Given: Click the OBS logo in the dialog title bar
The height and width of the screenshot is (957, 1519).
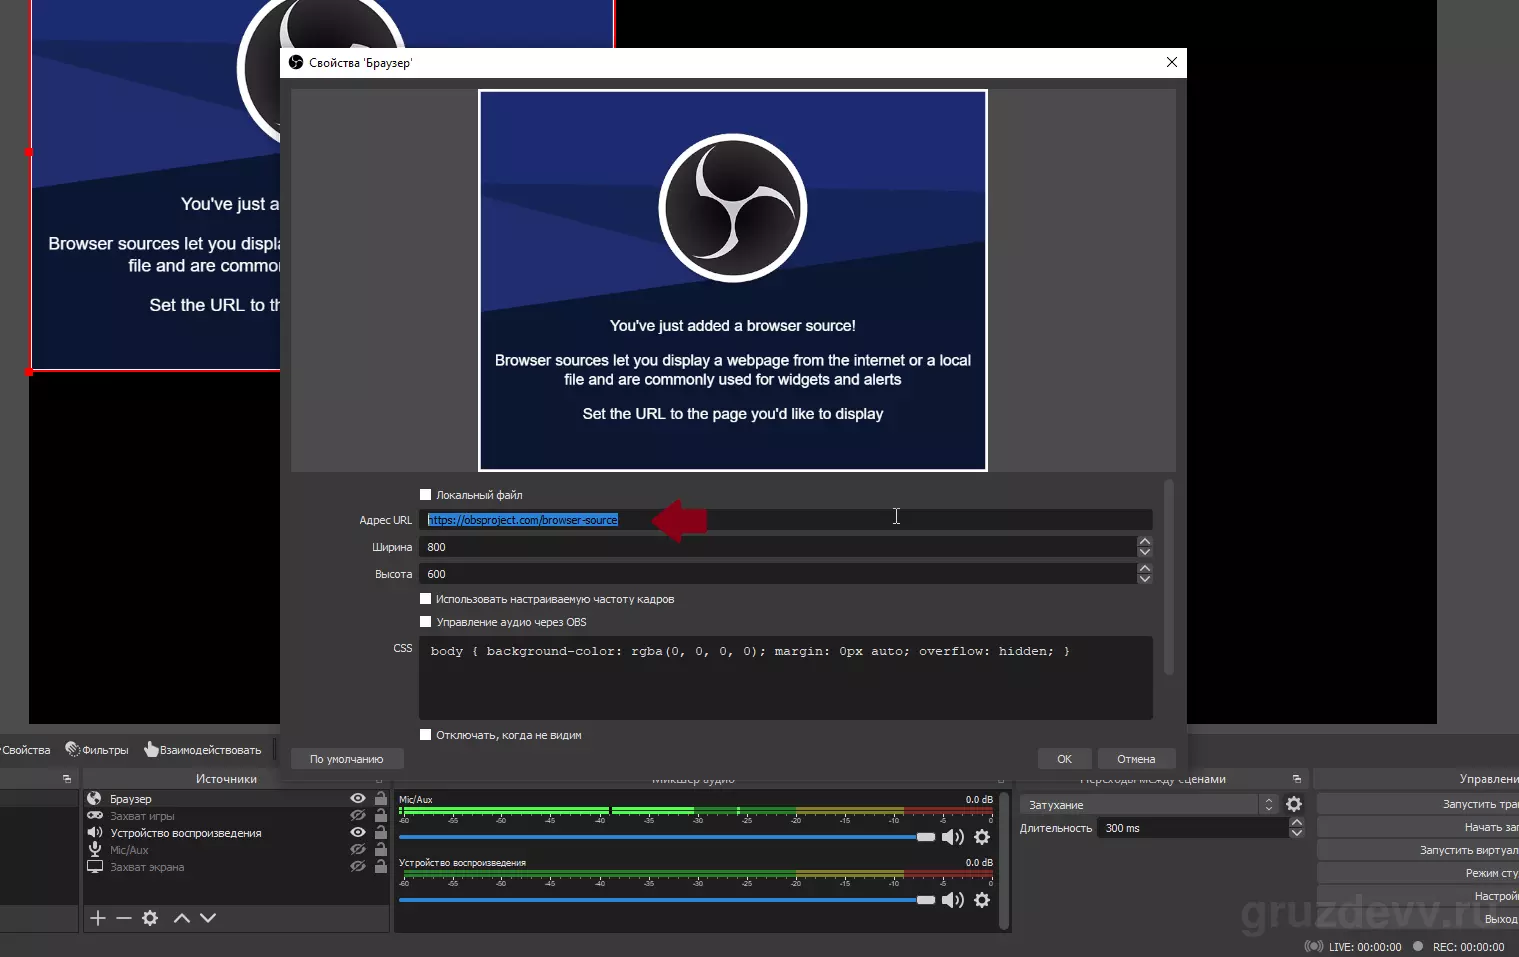Looking at the screenshot, I should click(x=296, y=62).
